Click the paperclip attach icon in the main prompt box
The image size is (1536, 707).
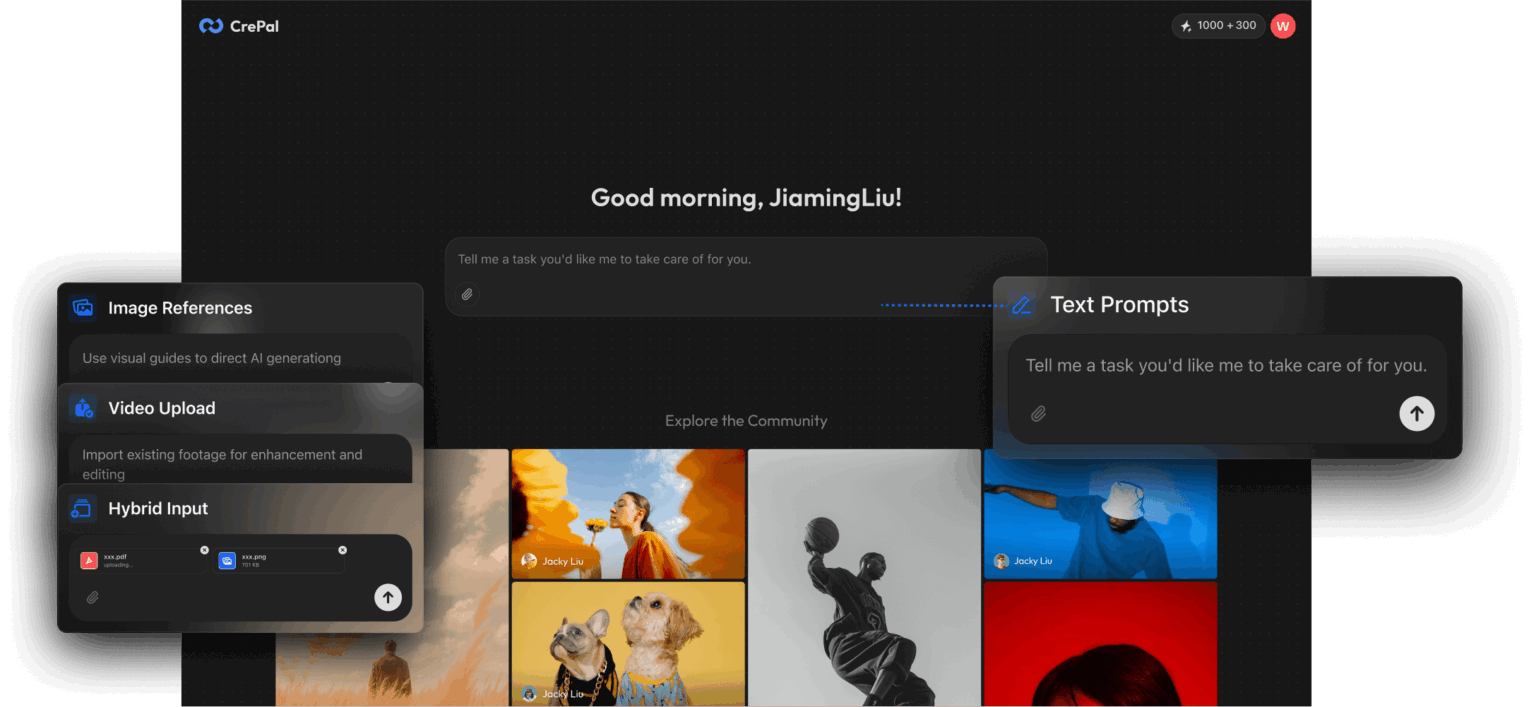(x=467, y=294)
